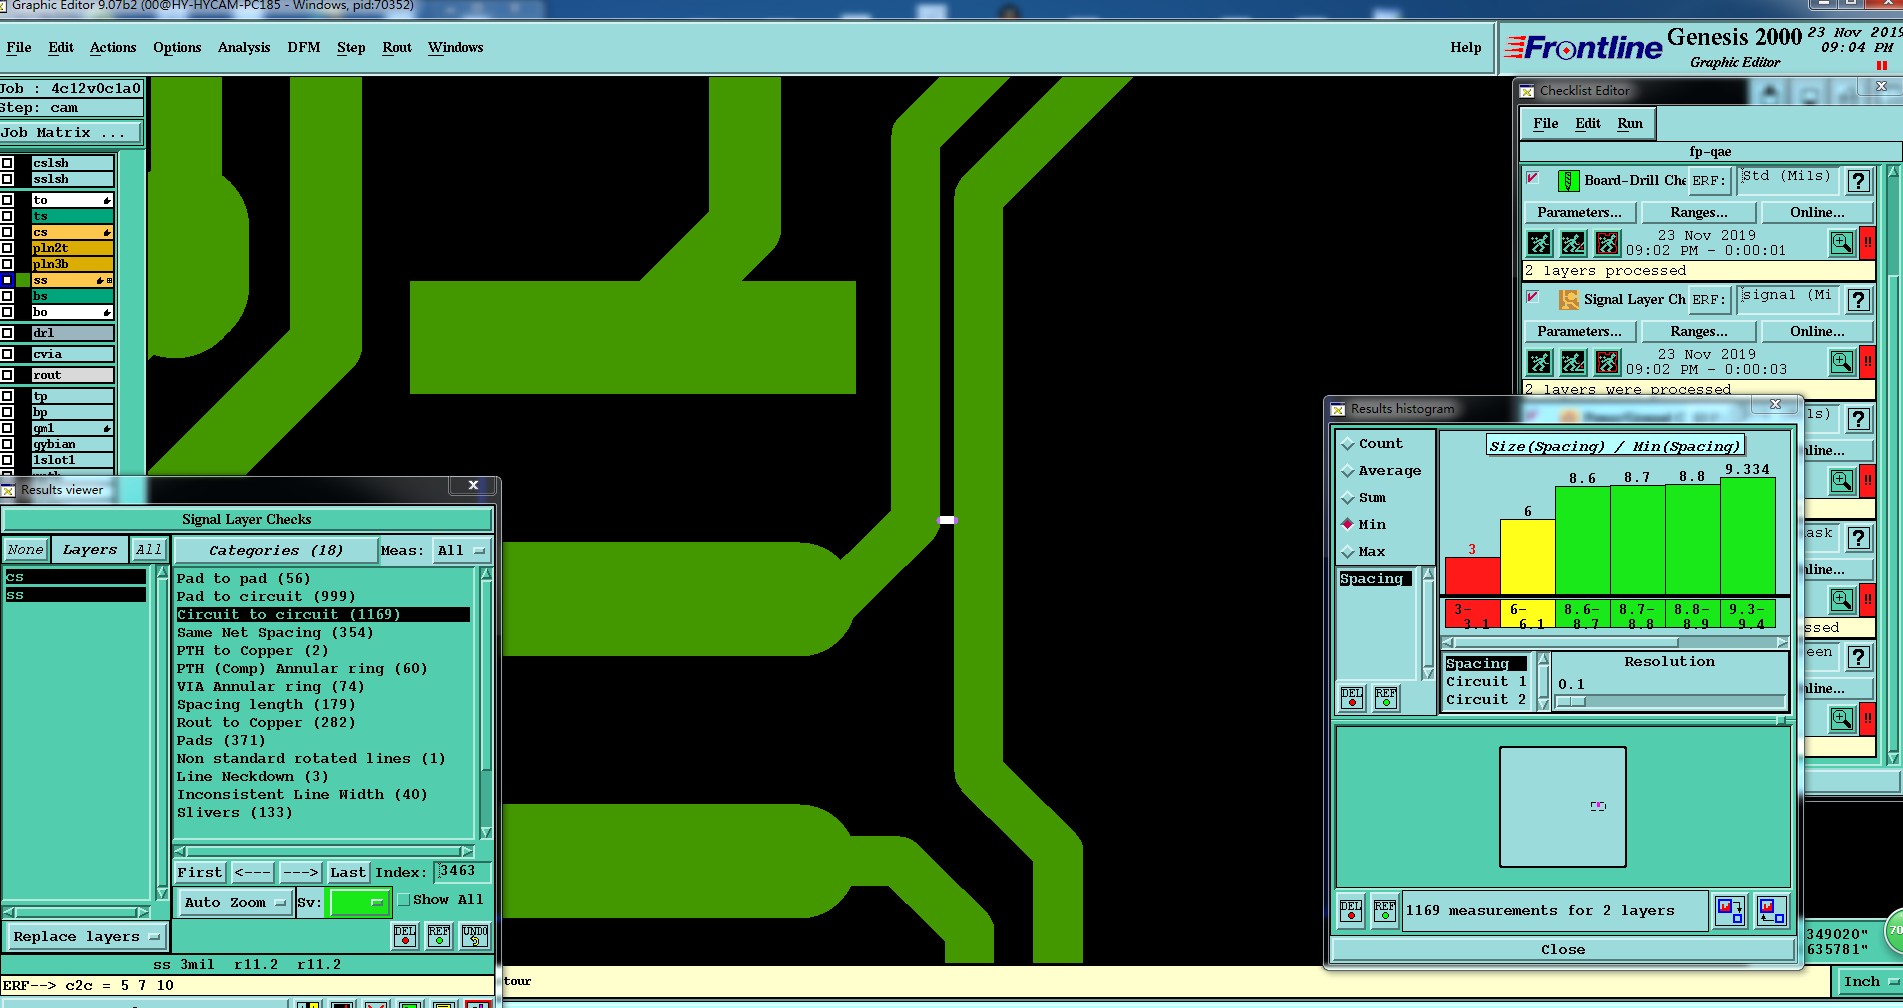1903x1008 pixels.
Task: Open Meas All dropdown
Action: 461,550
